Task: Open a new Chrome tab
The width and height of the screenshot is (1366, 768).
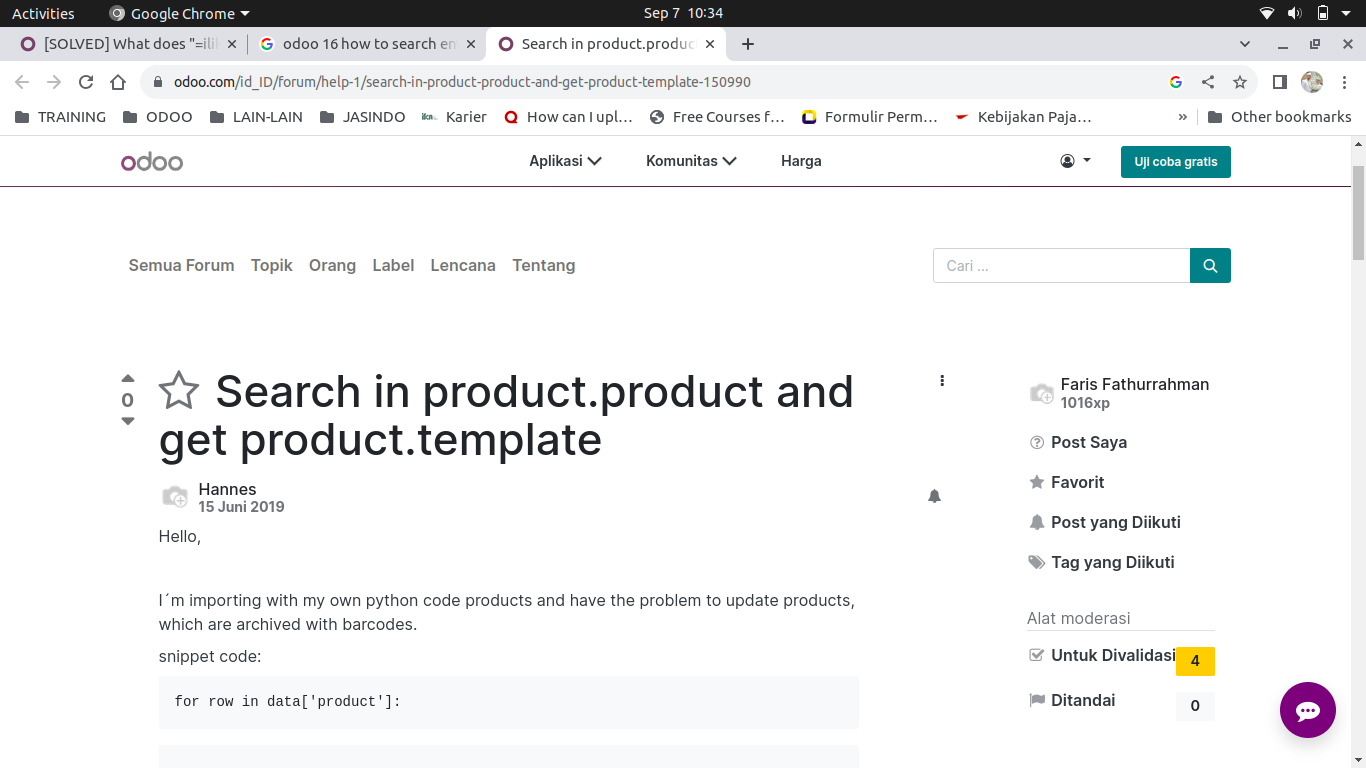Action: pyautogui.click(x=747, y=44)
